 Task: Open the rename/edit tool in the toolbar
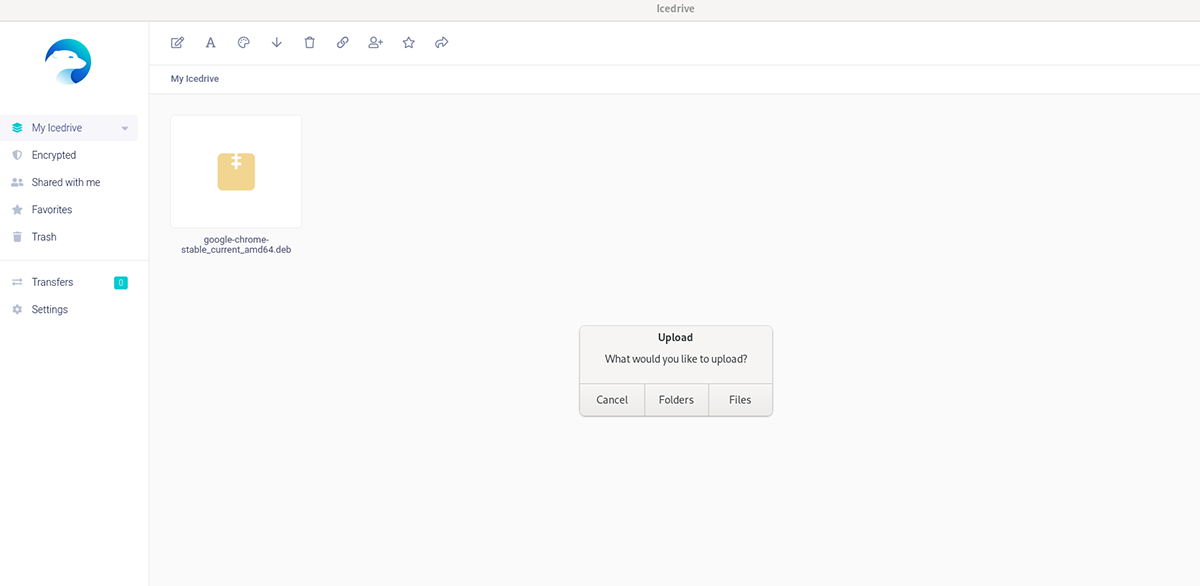tap(177, 42)
